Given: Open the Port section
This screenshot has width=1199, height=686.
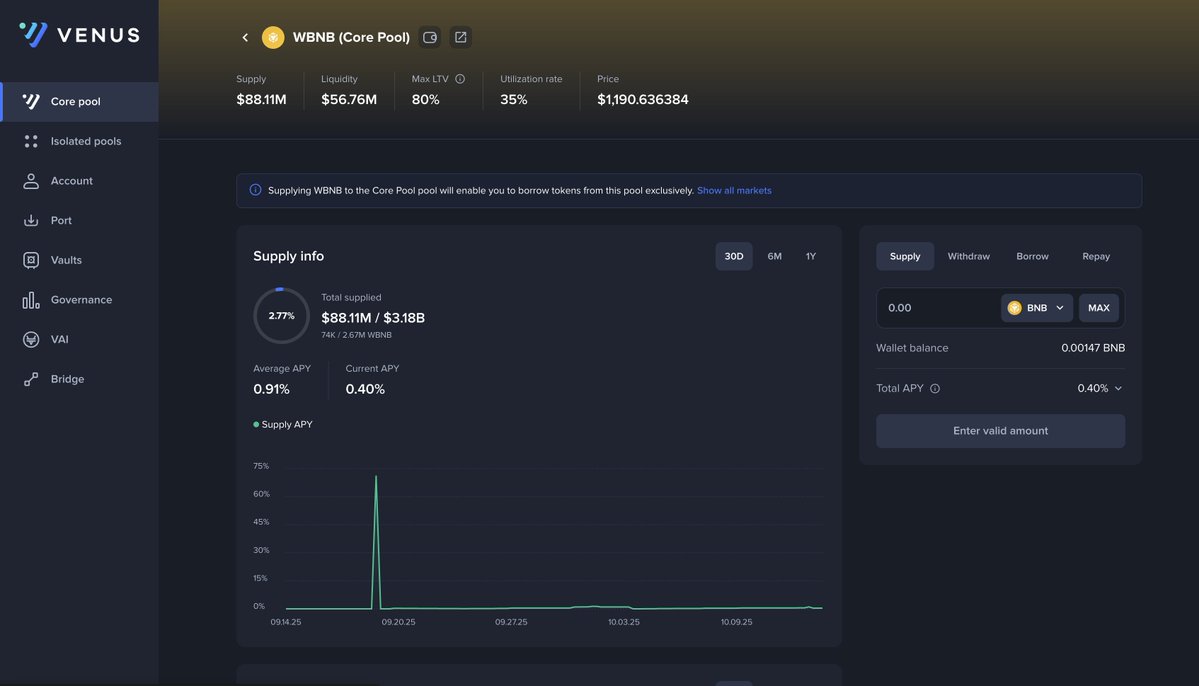Looking at the screenshot, I should tap(80, 221).
